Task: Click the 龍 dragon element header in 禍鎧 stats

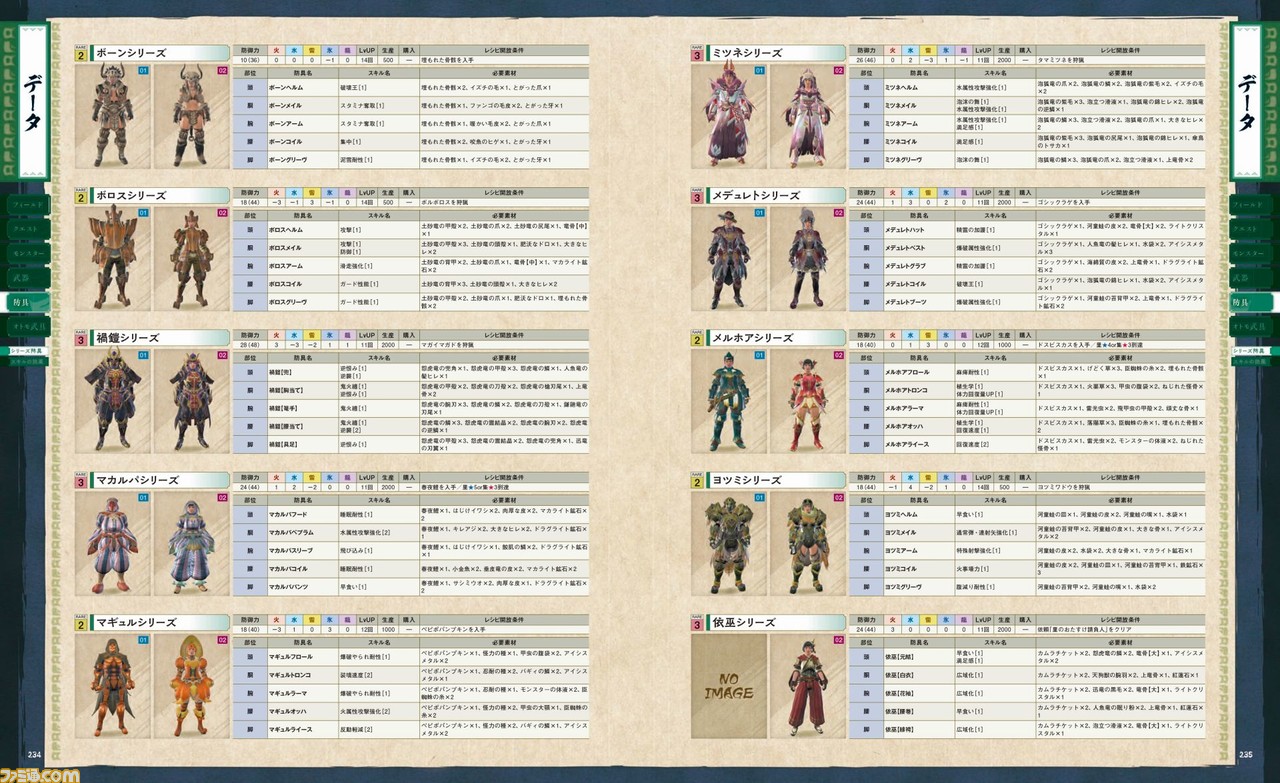Action: click(x=348, y=335)
